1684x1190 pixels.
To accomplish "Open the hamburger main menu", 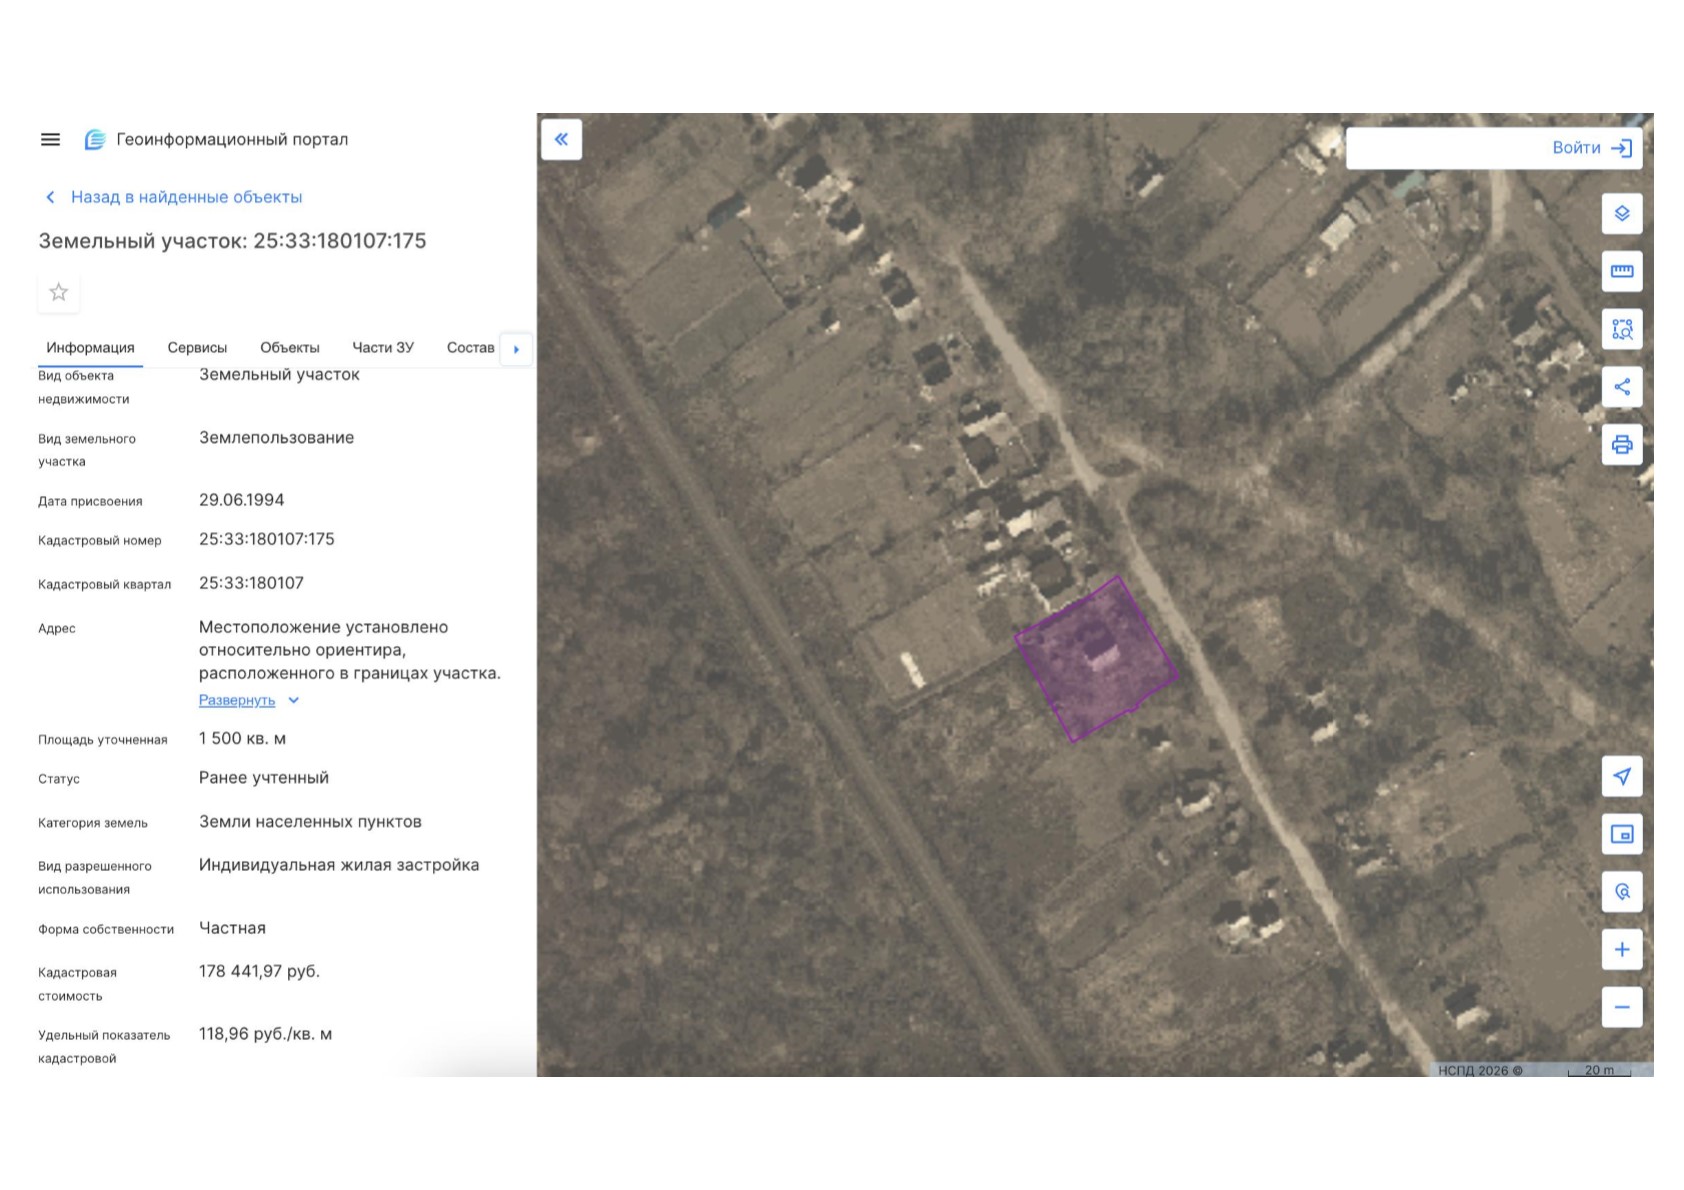I will coord(50,140).
